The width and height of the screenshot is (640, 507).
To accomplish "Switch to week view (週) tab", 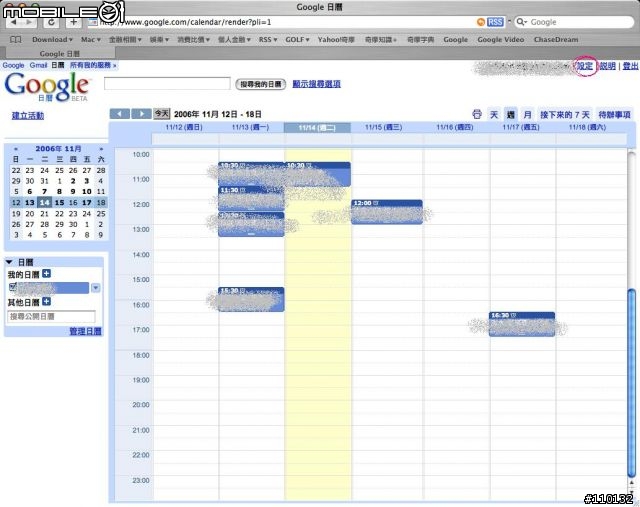I will coord(511,115).
